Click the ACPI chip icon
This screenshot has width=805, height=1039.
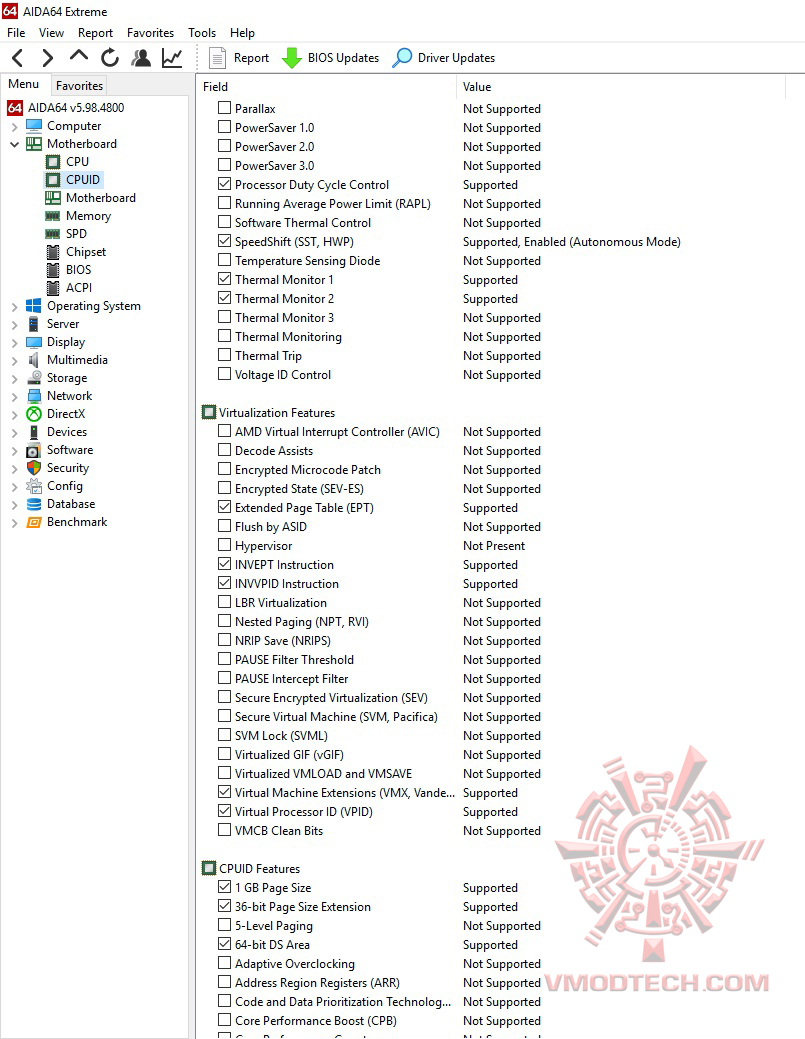click(53, 288)
